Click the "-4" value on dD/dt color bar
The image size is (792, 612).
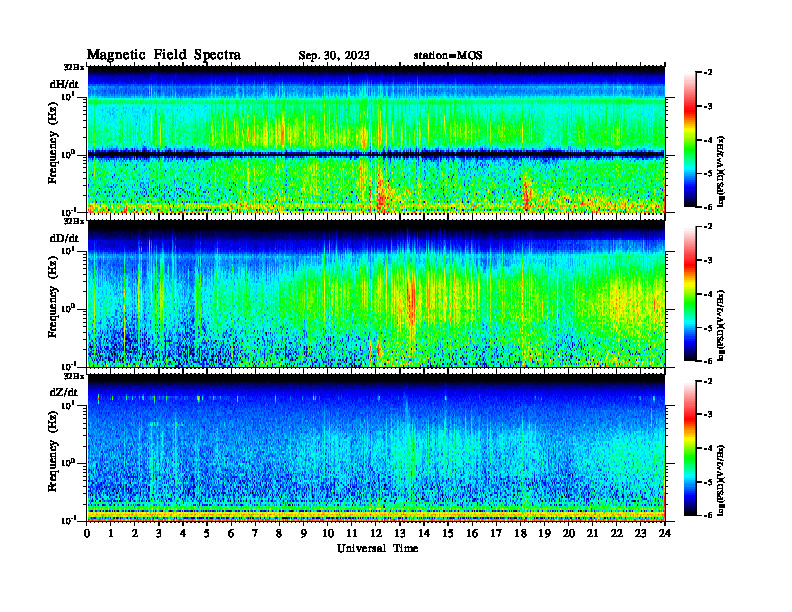pos(707,294)
